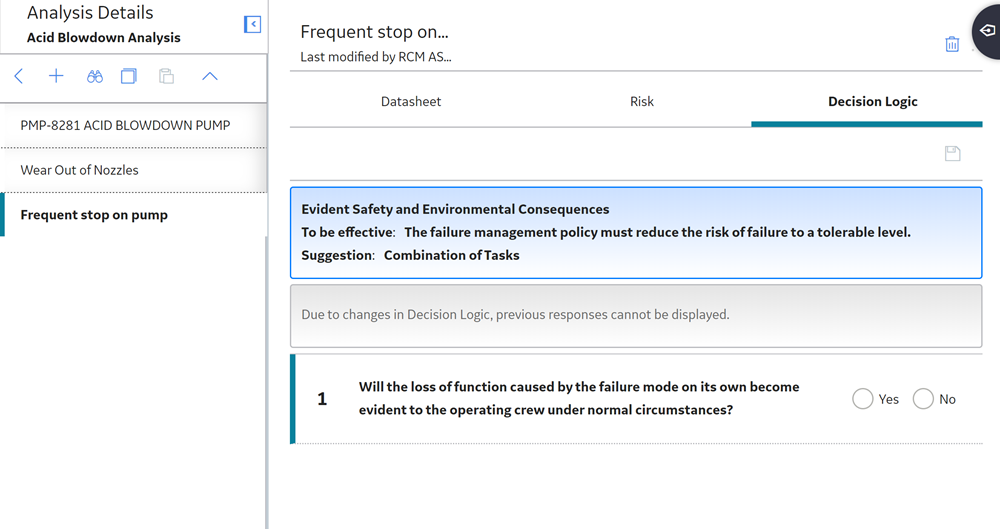Collapse toolbar with up chevron
The image size is (1000, 529).
click(210, 77)
